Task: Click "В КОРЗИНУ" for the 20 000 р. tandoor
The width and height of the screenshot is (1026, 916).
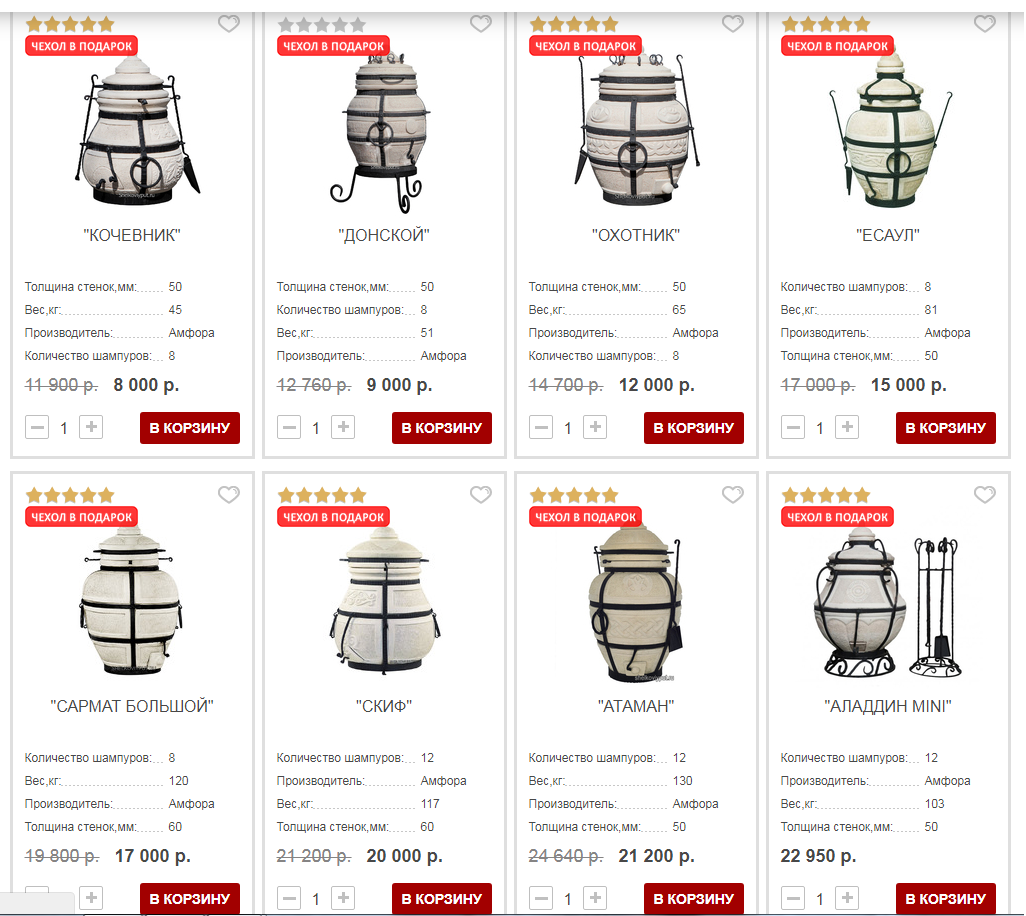Action: [x=442, y=898]
